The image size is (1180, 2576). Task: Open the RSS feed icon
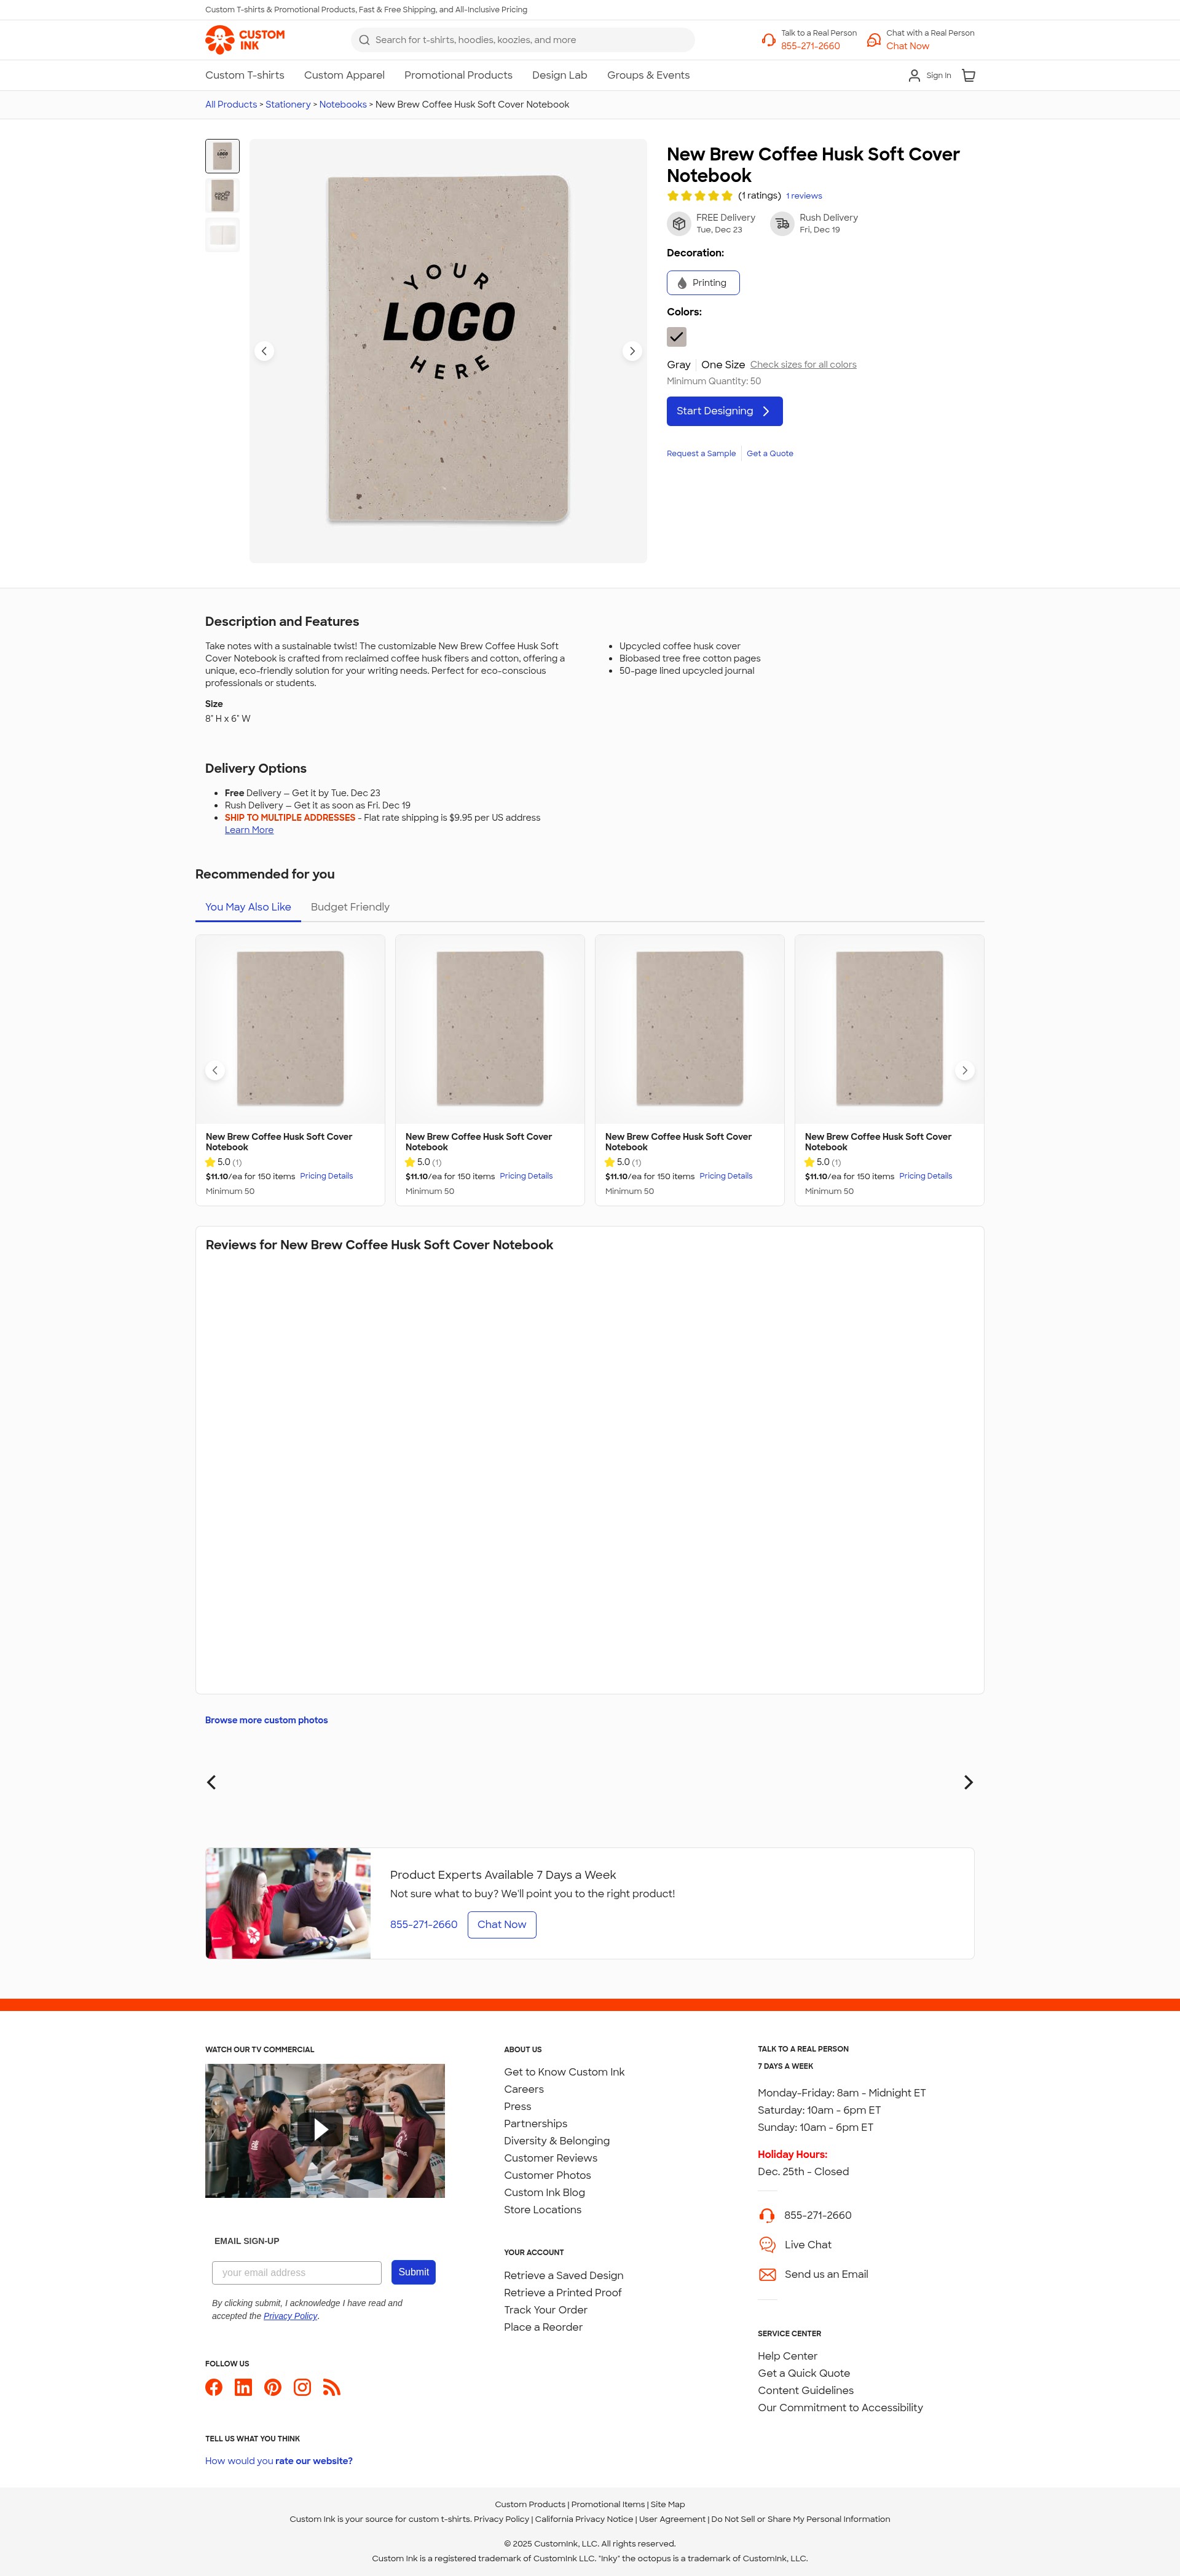332,2387
